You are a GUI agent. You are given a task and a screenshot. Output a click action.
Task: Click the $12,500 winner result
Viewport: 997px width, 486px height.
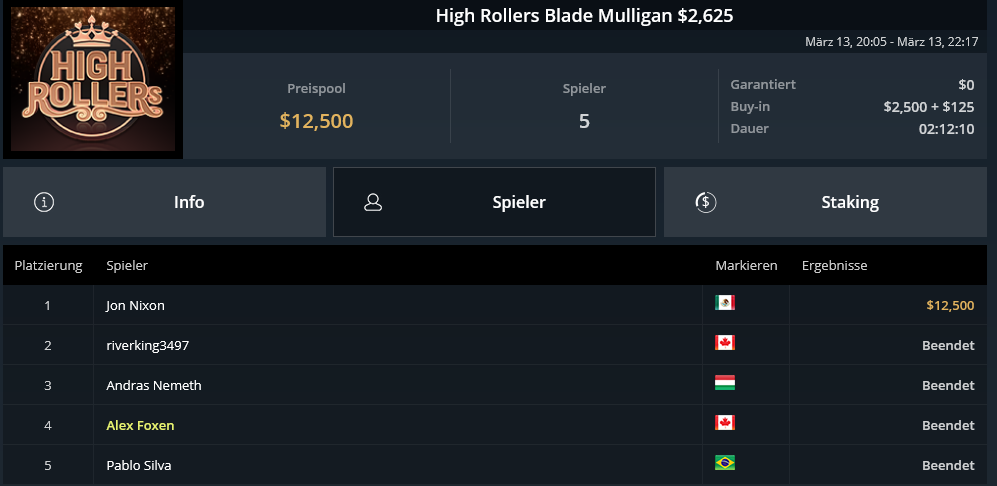pyautogui.click(x=950, y=305)
